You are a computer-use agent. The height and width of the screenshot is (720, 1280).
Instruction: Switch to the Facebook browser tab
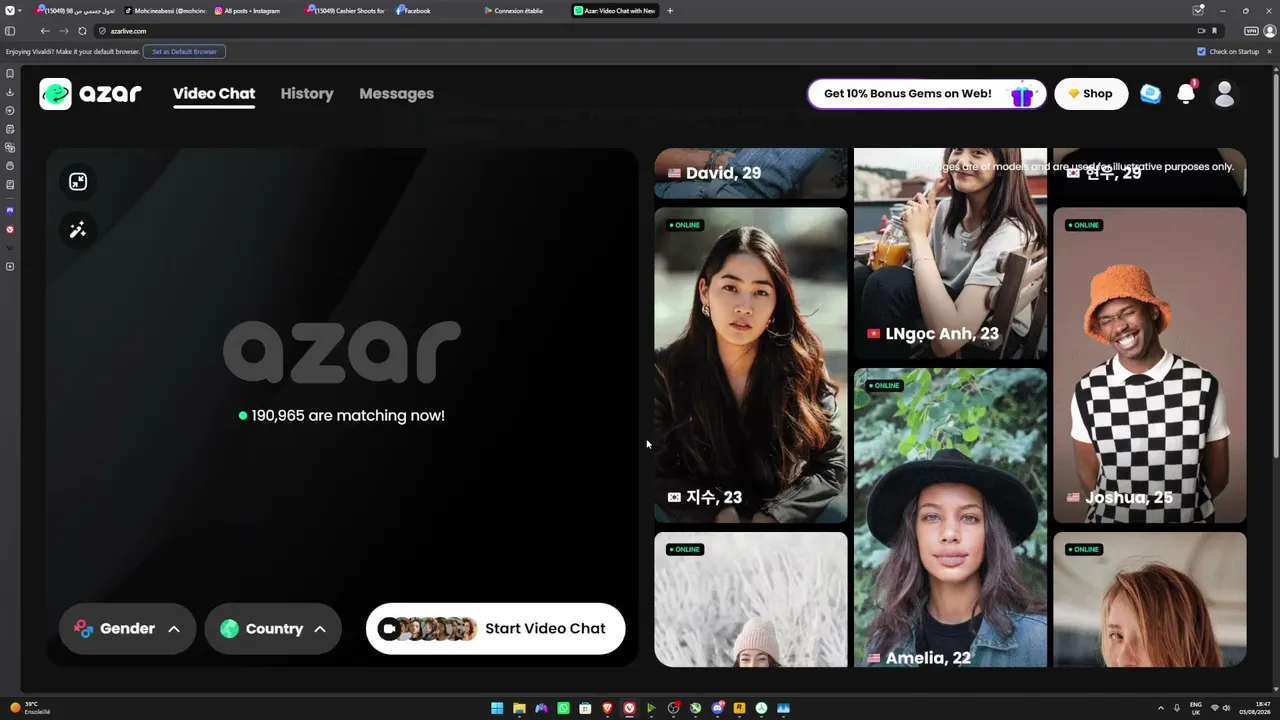click(x=433, y=11)
